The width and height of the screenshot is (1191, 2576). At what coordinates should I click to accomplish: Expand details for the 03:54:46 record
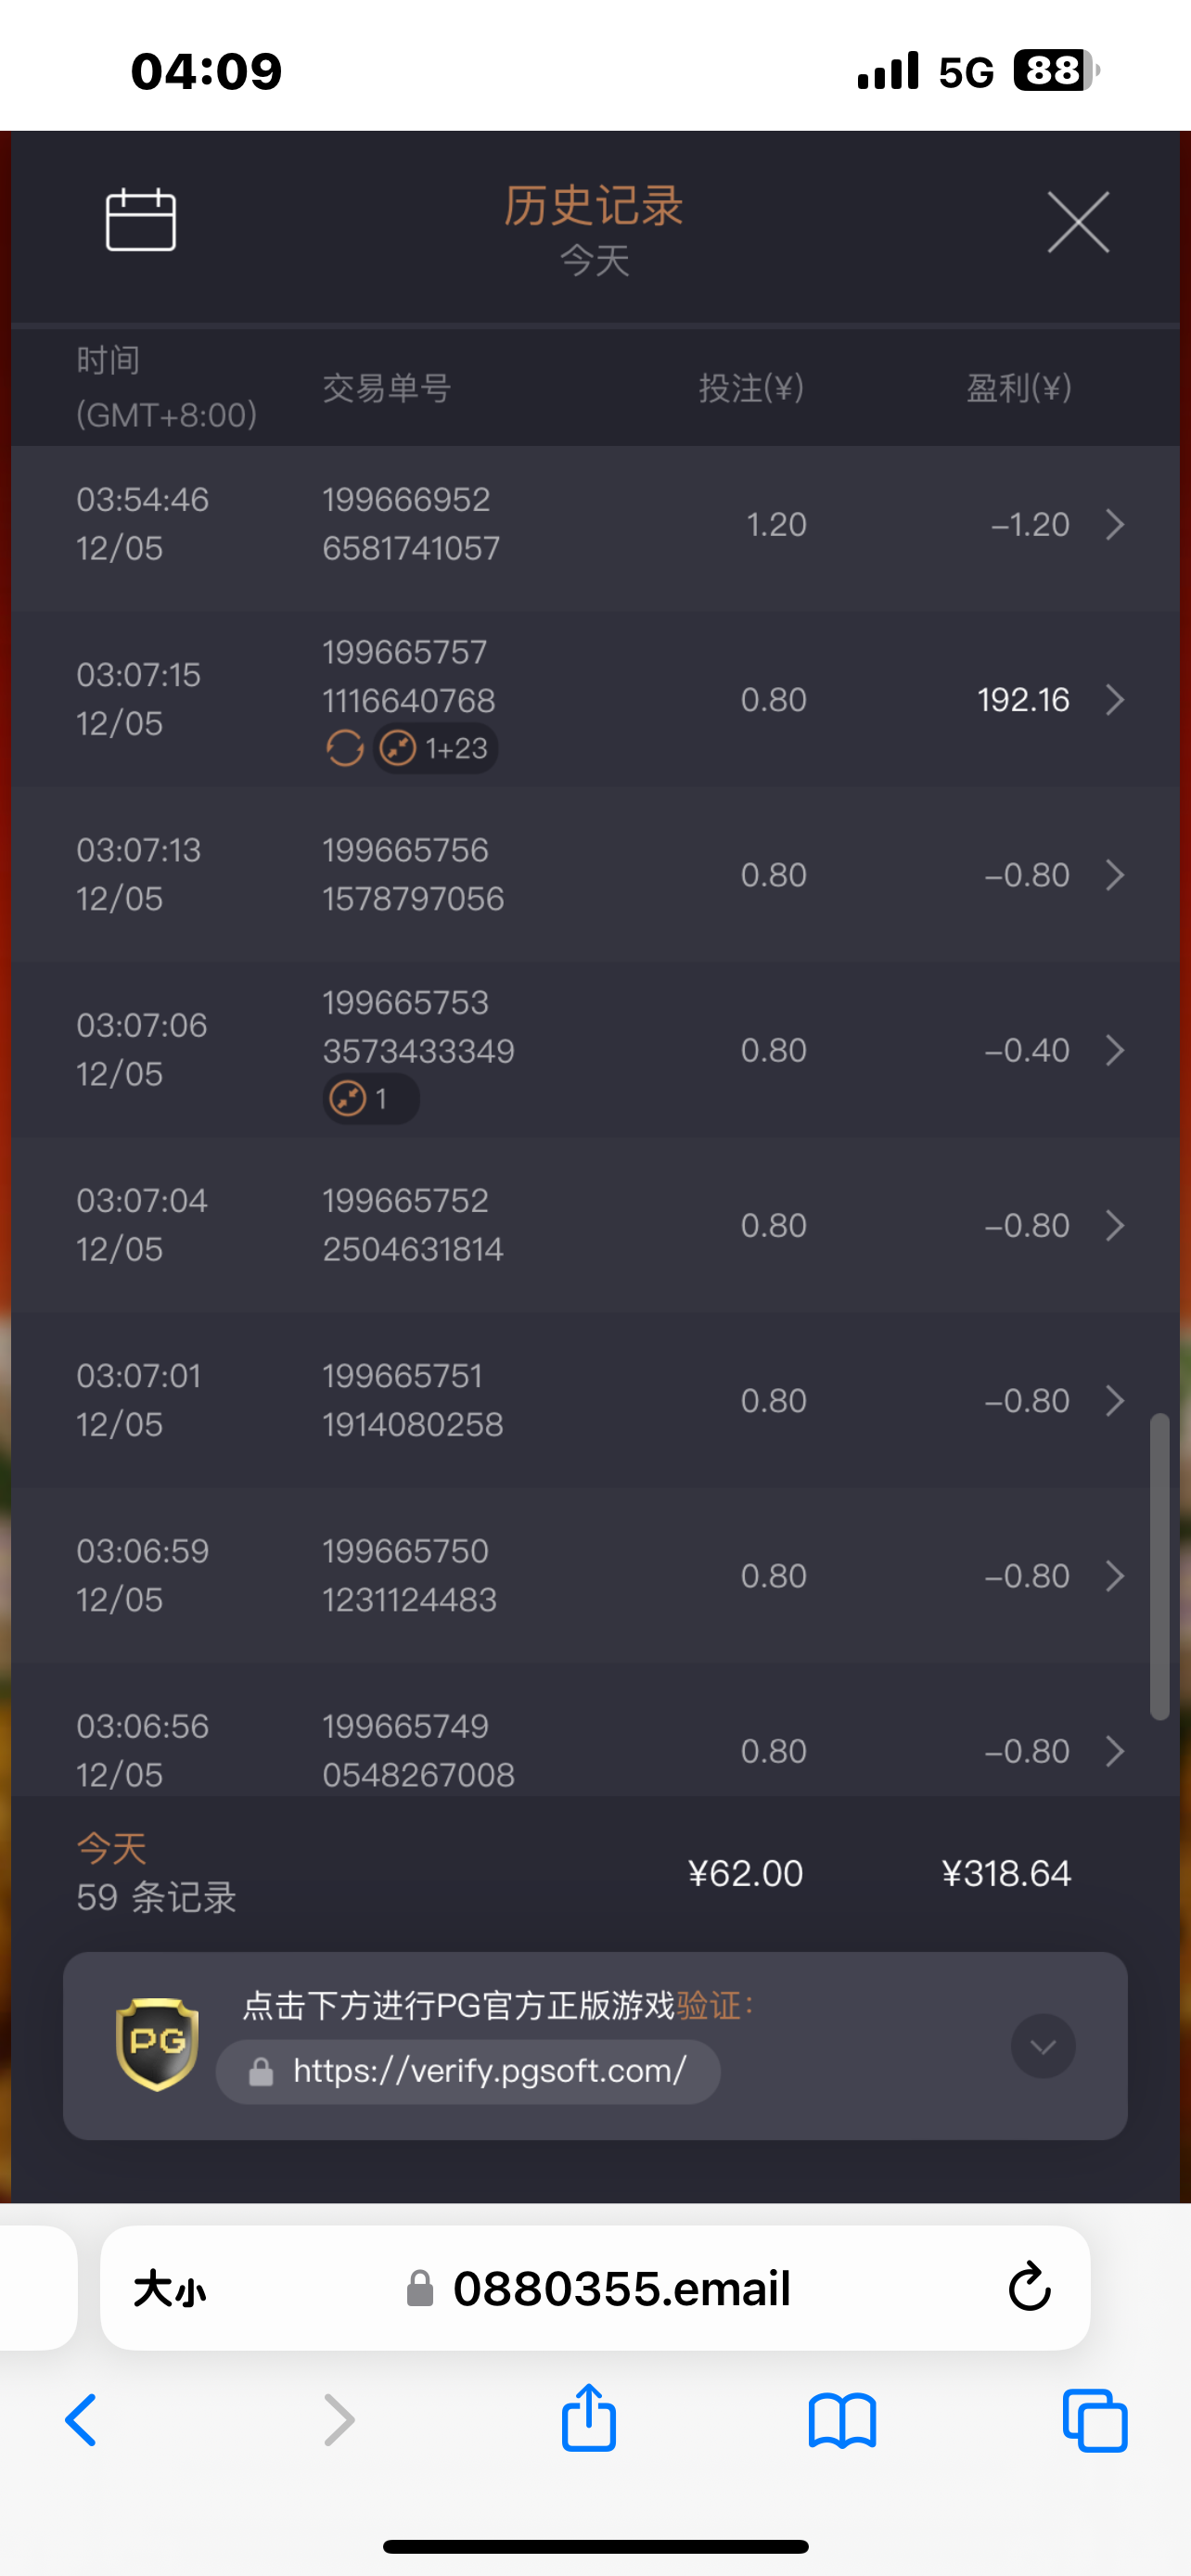click(1115, 524)
